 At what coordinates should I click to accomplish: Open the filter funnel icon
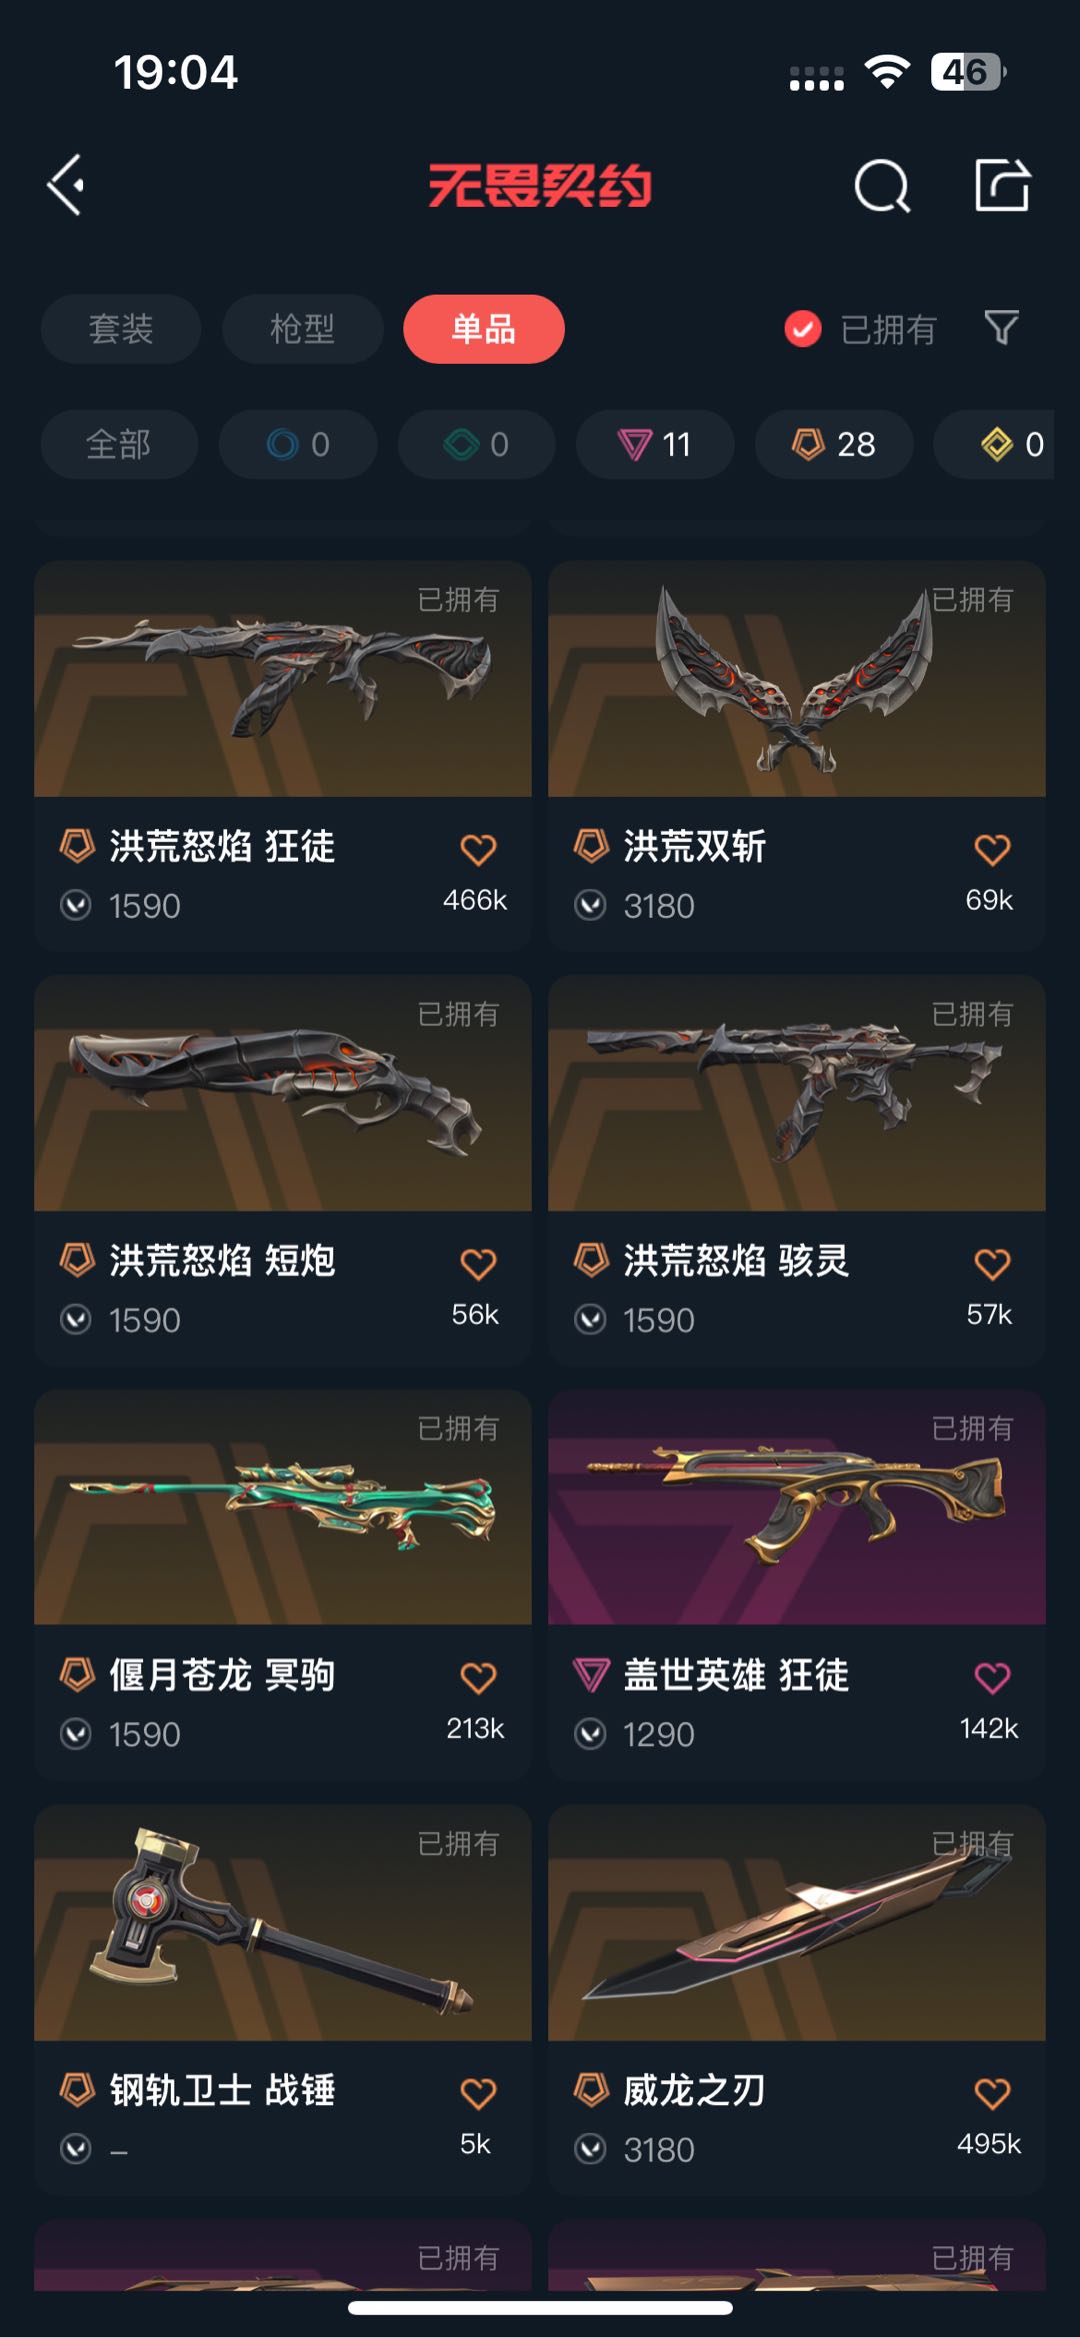click(x=1001, y=327)
